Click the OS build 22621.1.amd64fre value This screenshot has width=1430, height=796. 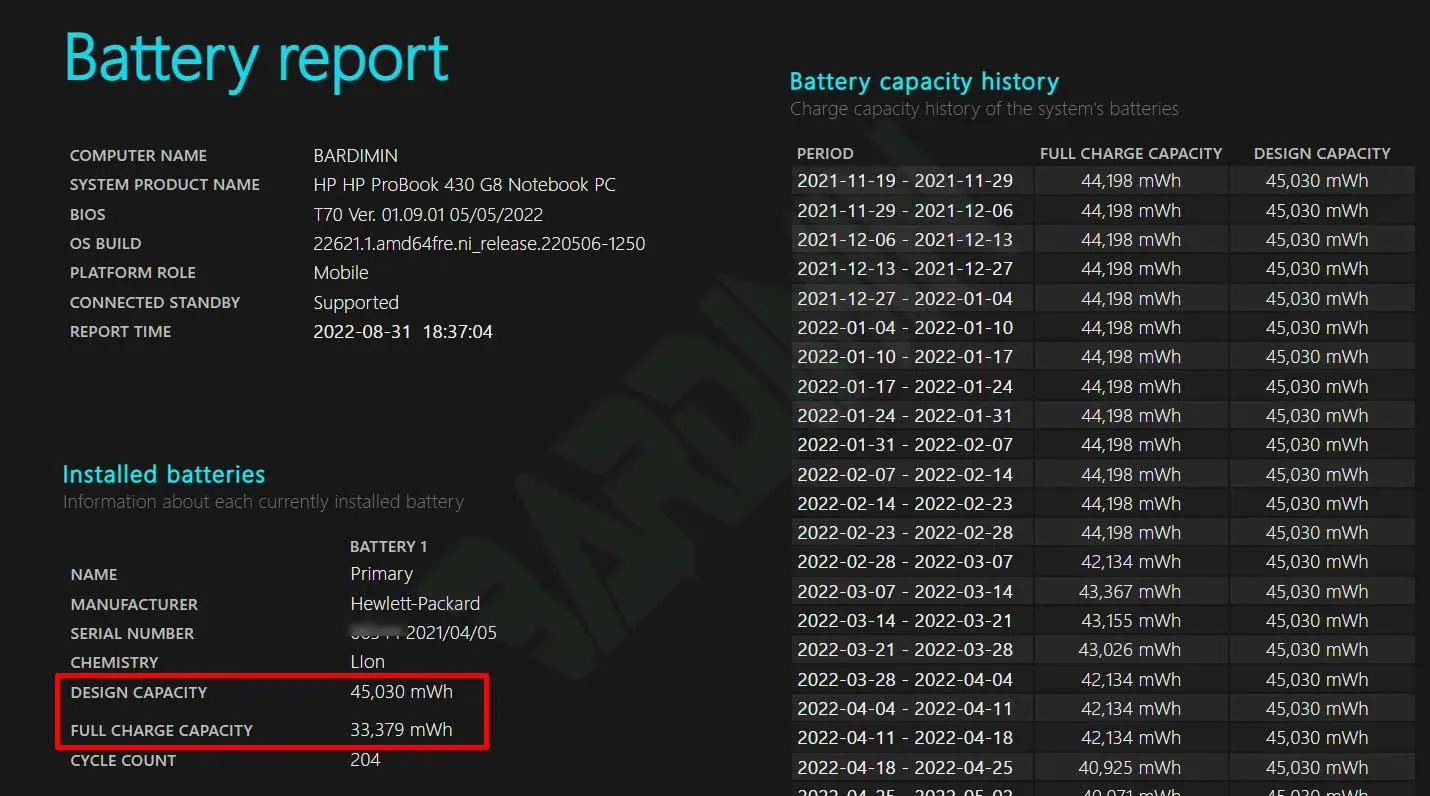point(479,243)
